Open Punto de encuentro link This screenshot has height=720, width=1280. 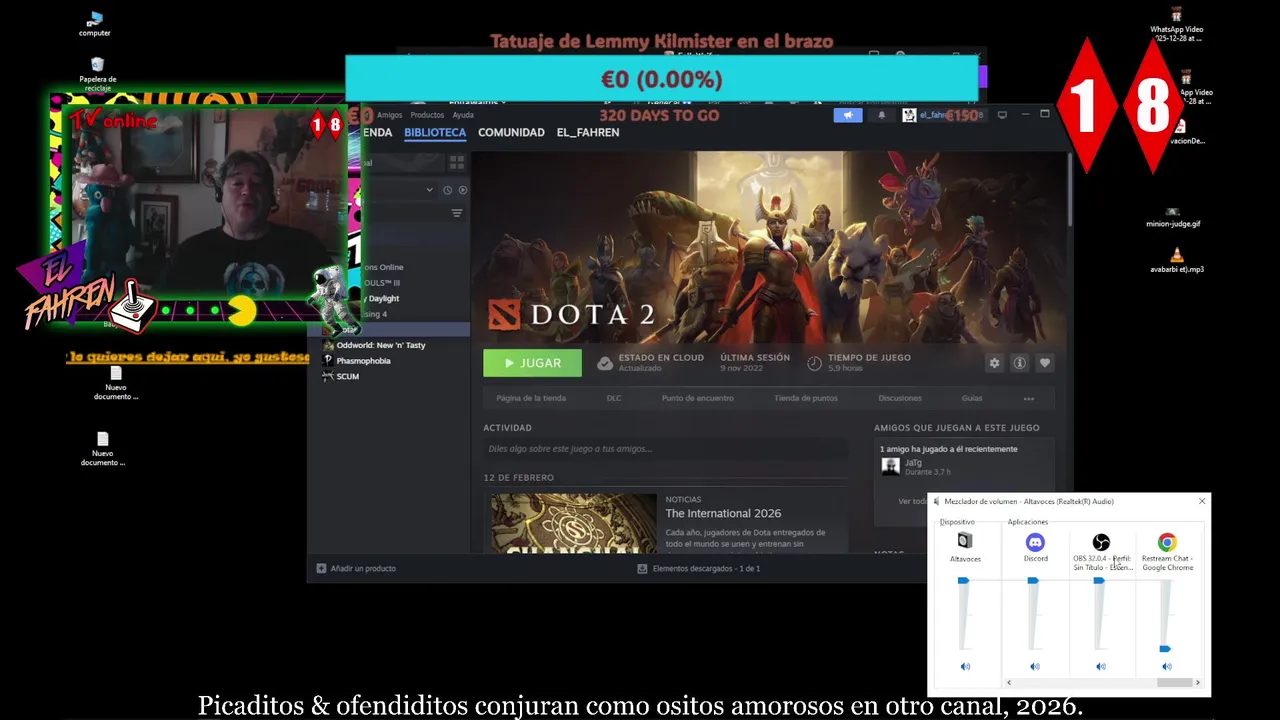tap(697, 398)
